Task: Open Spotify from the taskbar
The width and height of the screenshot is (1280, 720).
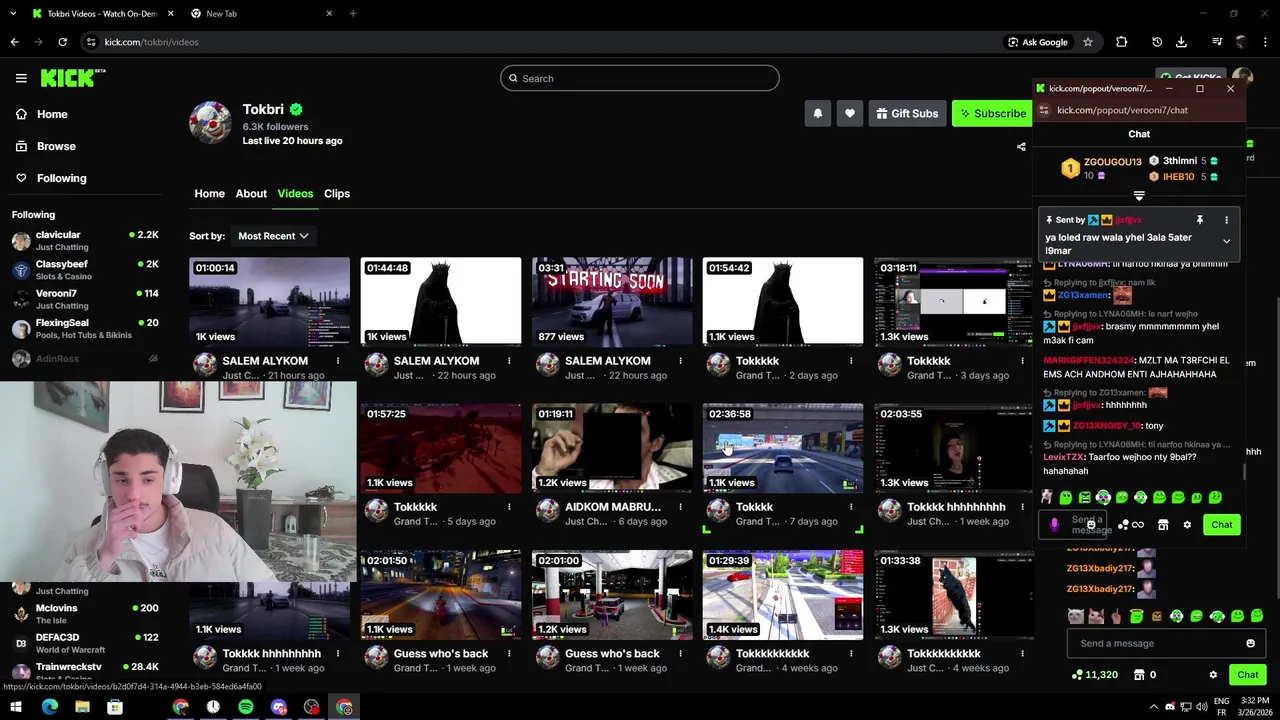Action: coord(246,707)
